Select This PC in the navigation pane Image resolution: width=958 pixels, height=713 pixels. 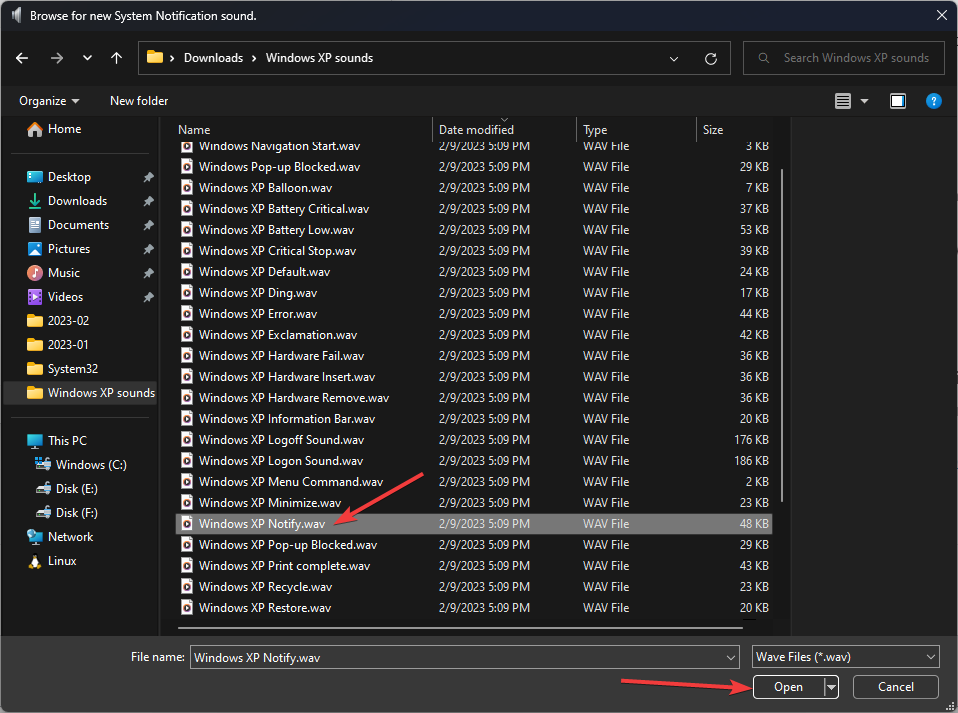(57, 441)
